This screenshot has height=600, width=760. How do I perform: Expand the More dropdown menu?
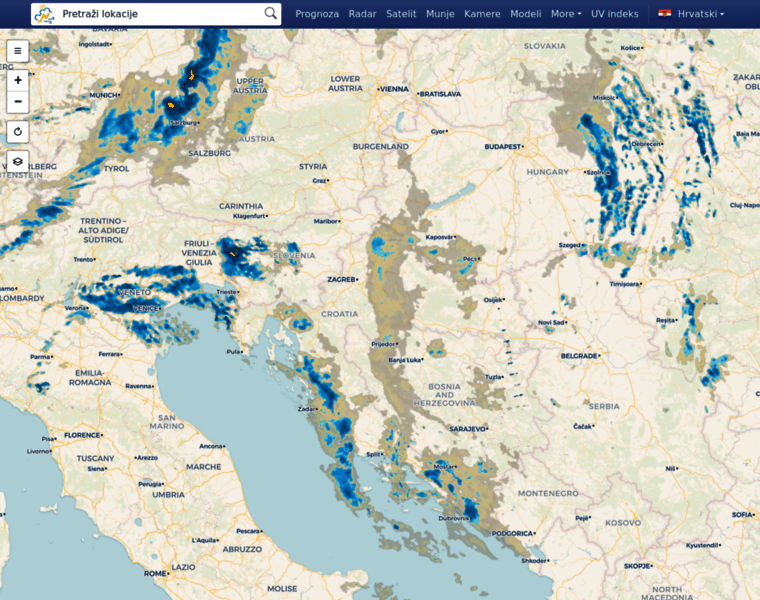click(566, 14)
